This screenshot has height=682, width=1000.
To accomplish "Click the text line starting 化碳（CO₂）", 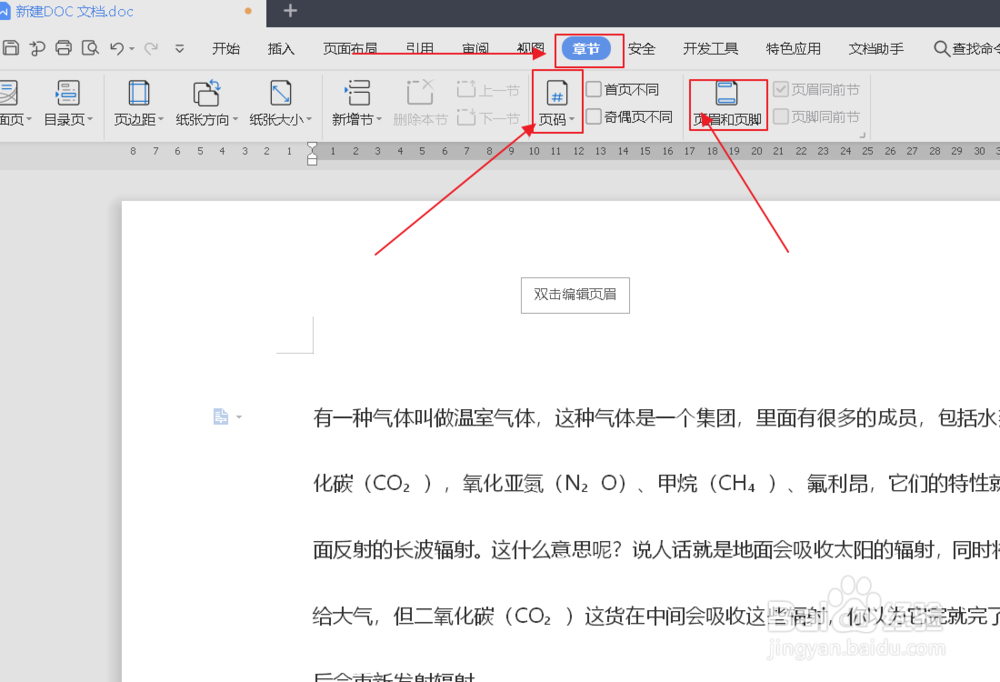I will [656, 484].
